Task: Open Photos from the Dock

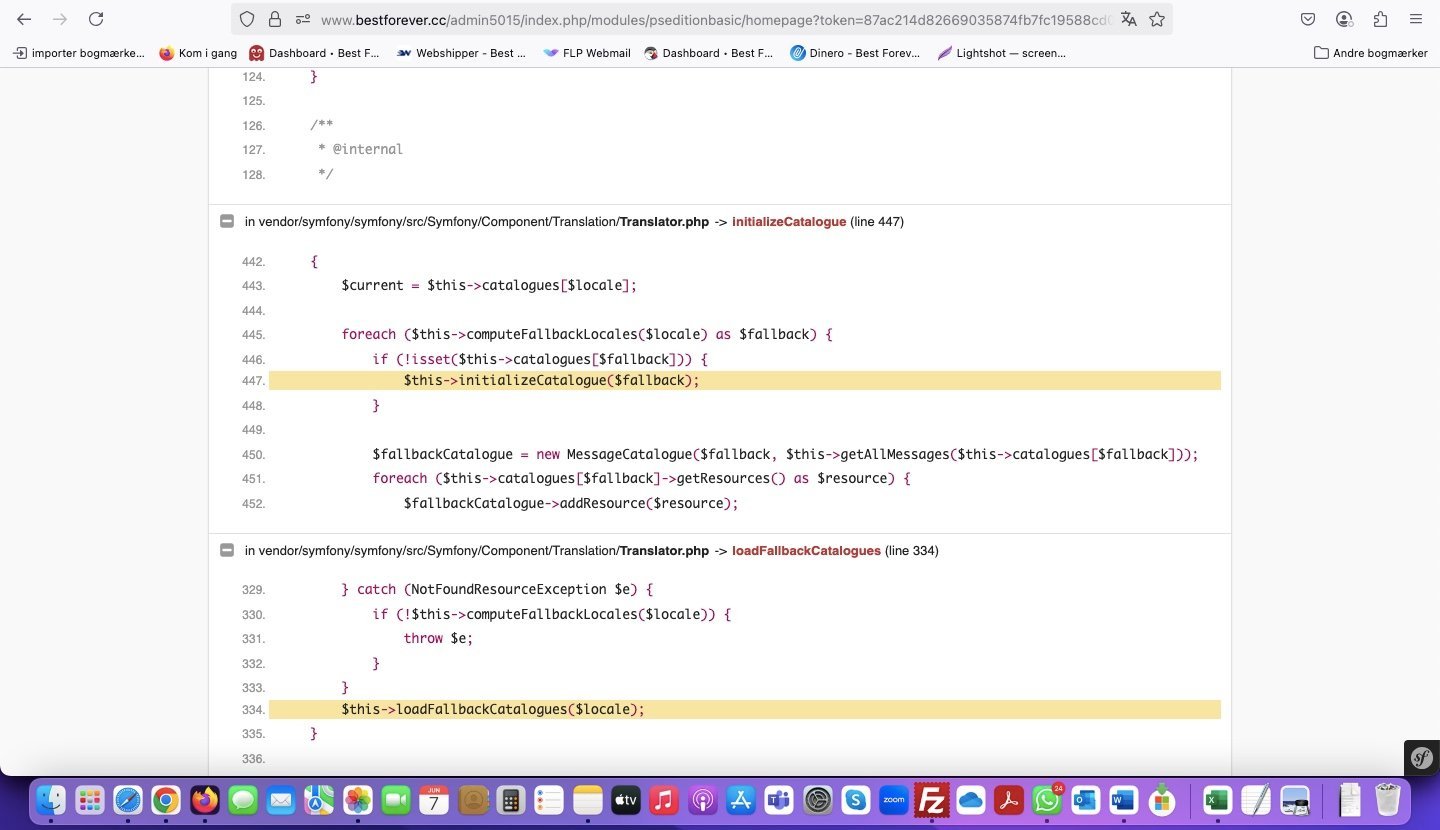Action: 358,800
